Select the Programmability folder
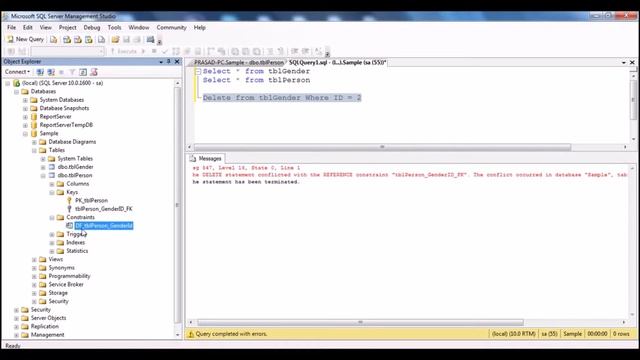 69,276
